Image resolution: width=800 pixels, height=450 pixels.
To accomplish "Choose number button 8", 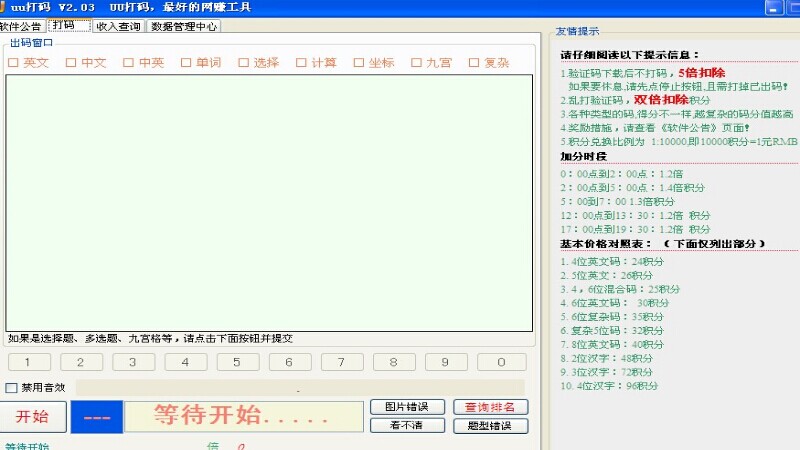I will point(394,362).
